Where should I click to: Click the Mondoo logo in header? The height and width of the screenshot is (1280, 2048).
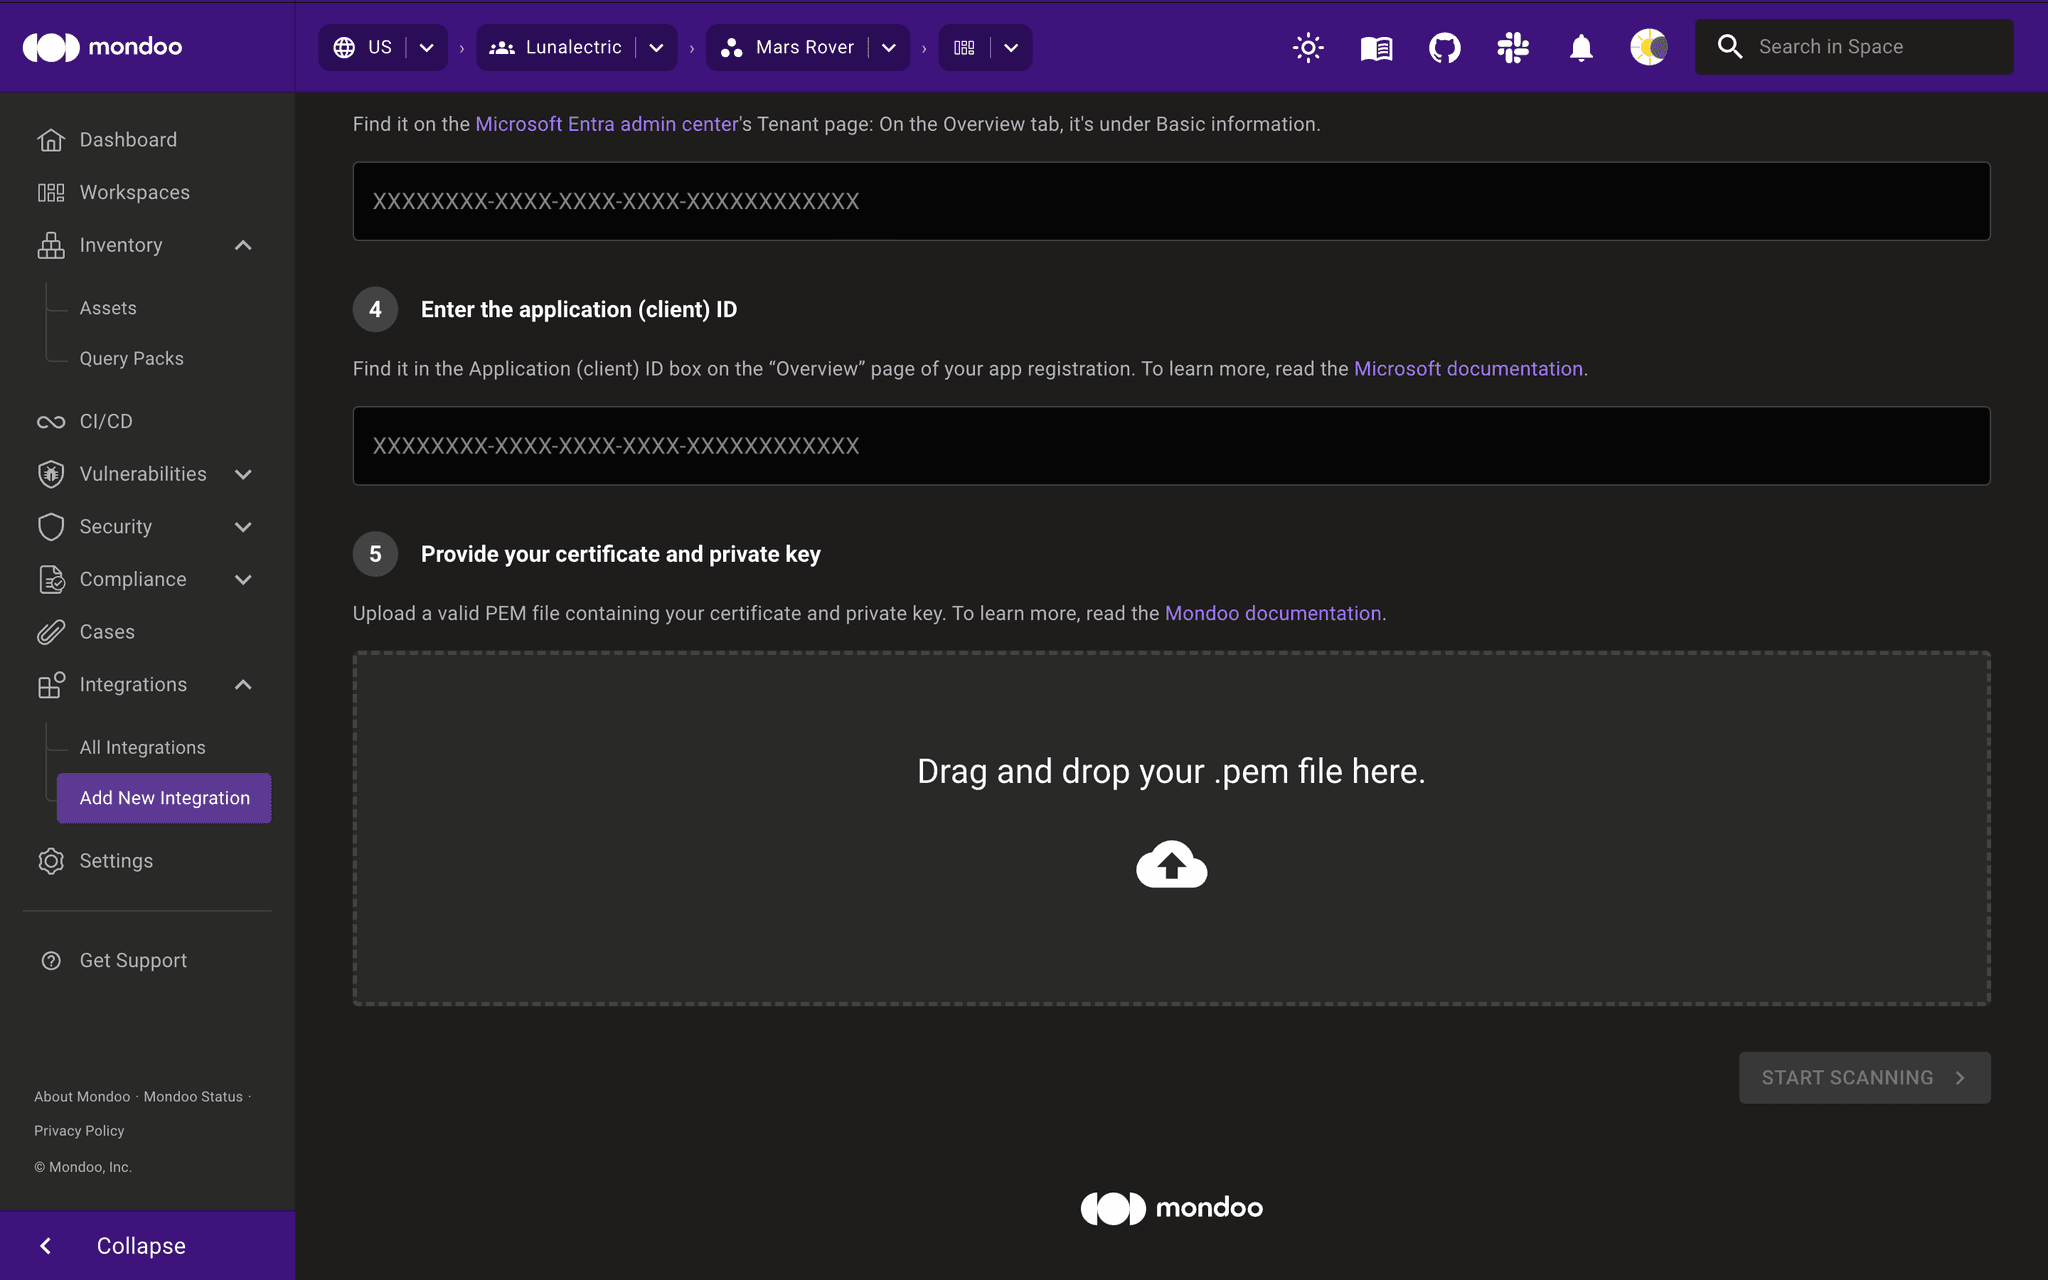click(102, 47)
